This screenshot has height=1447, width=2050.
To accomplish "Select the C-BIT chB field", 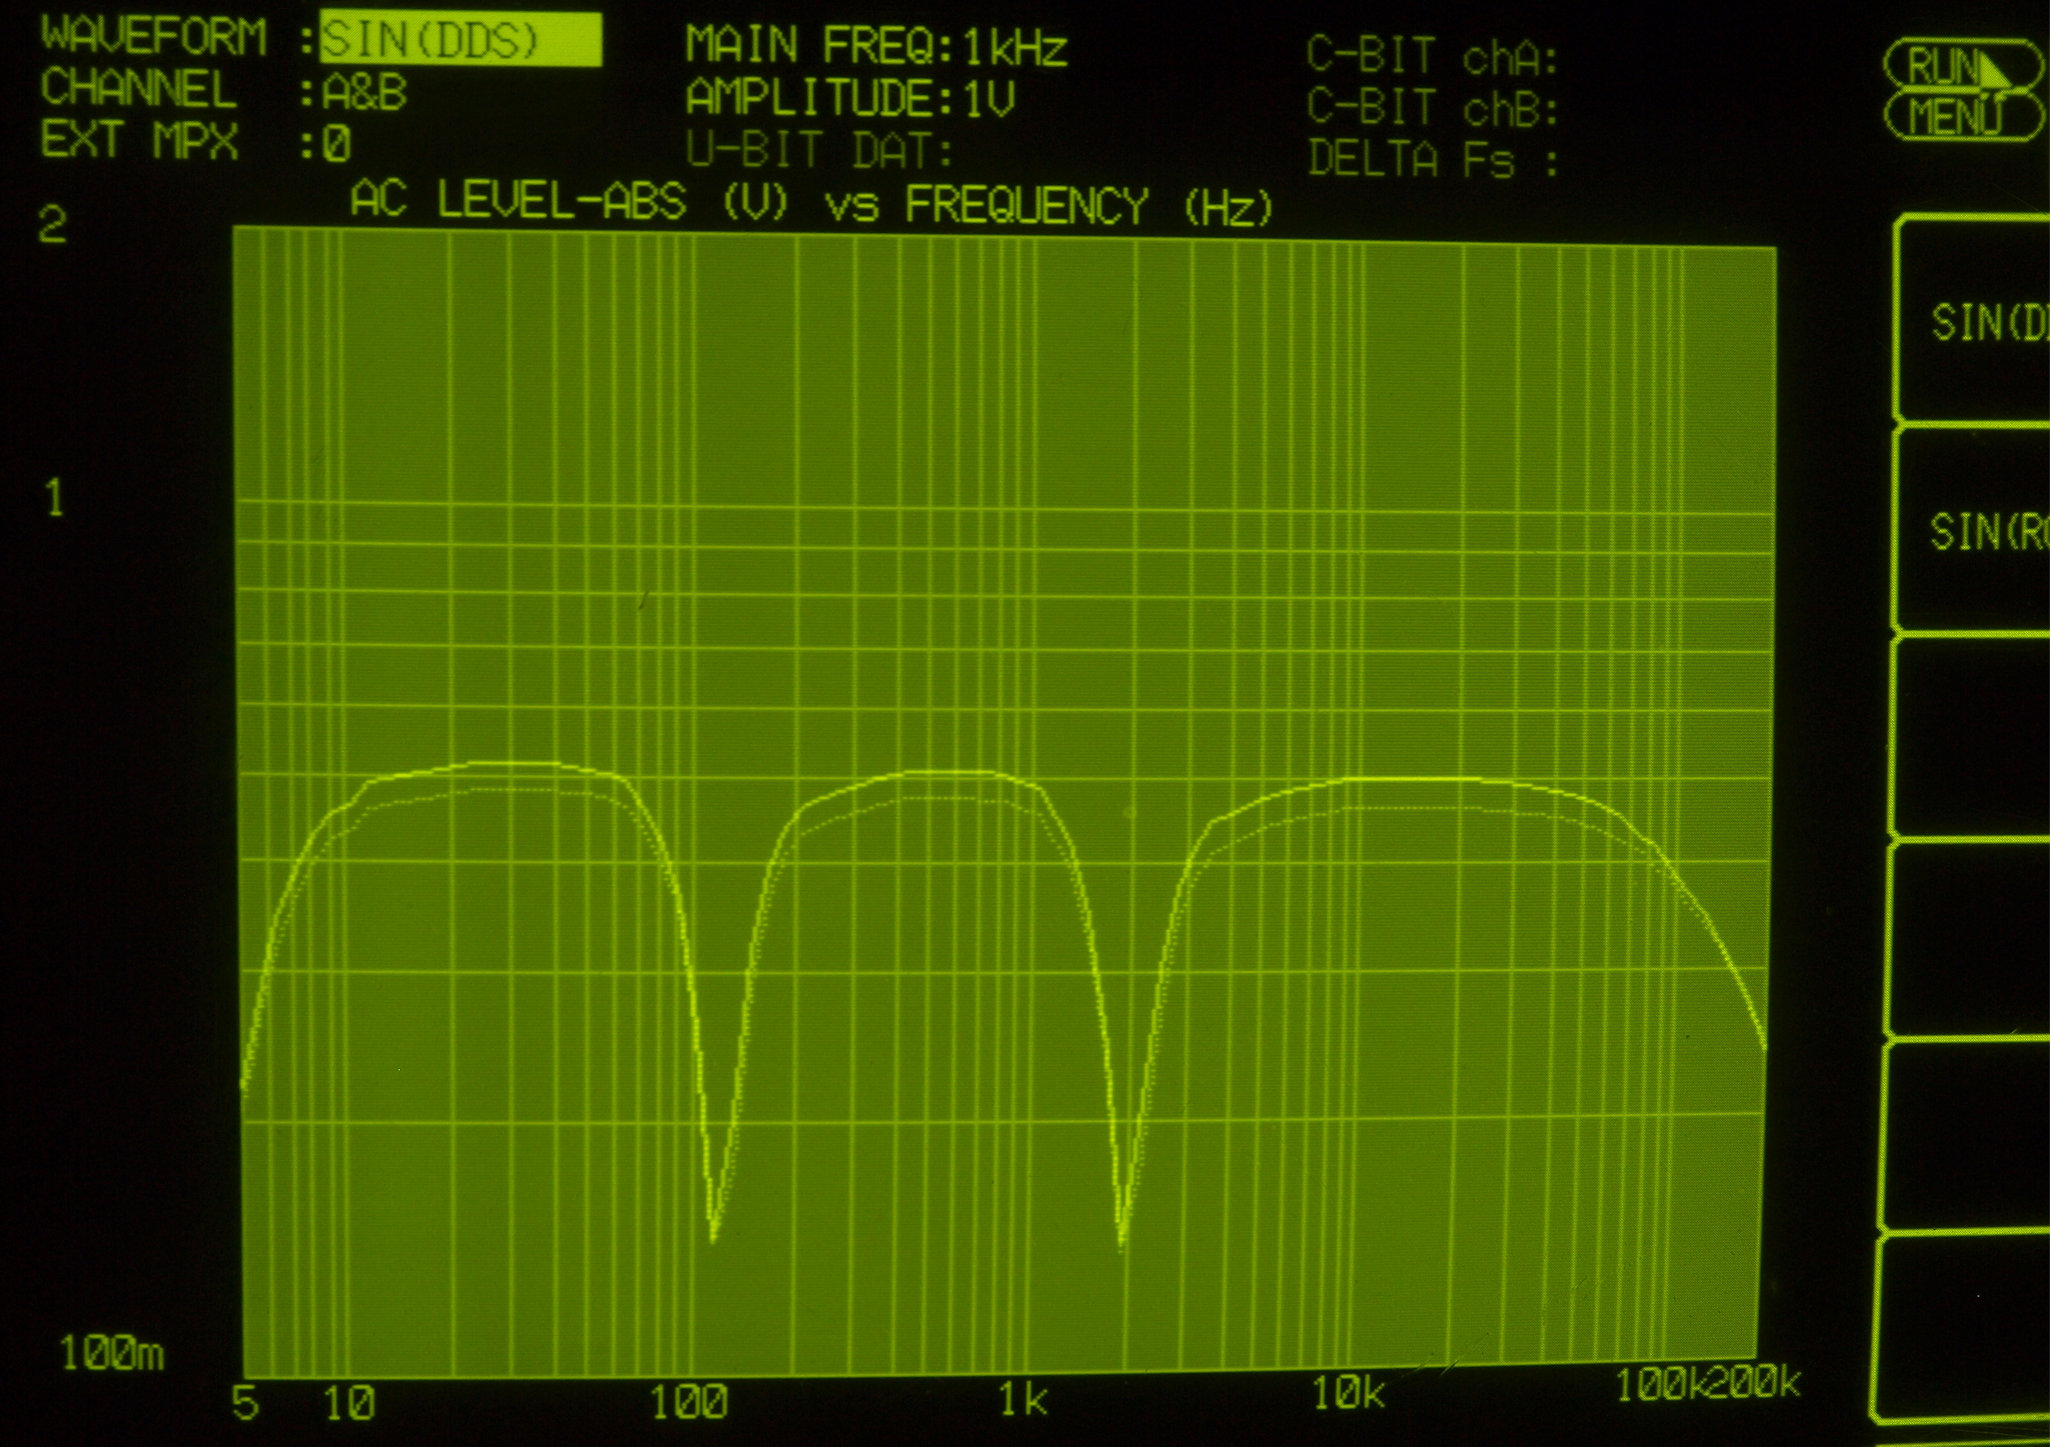I will (x=1431, y=109).
